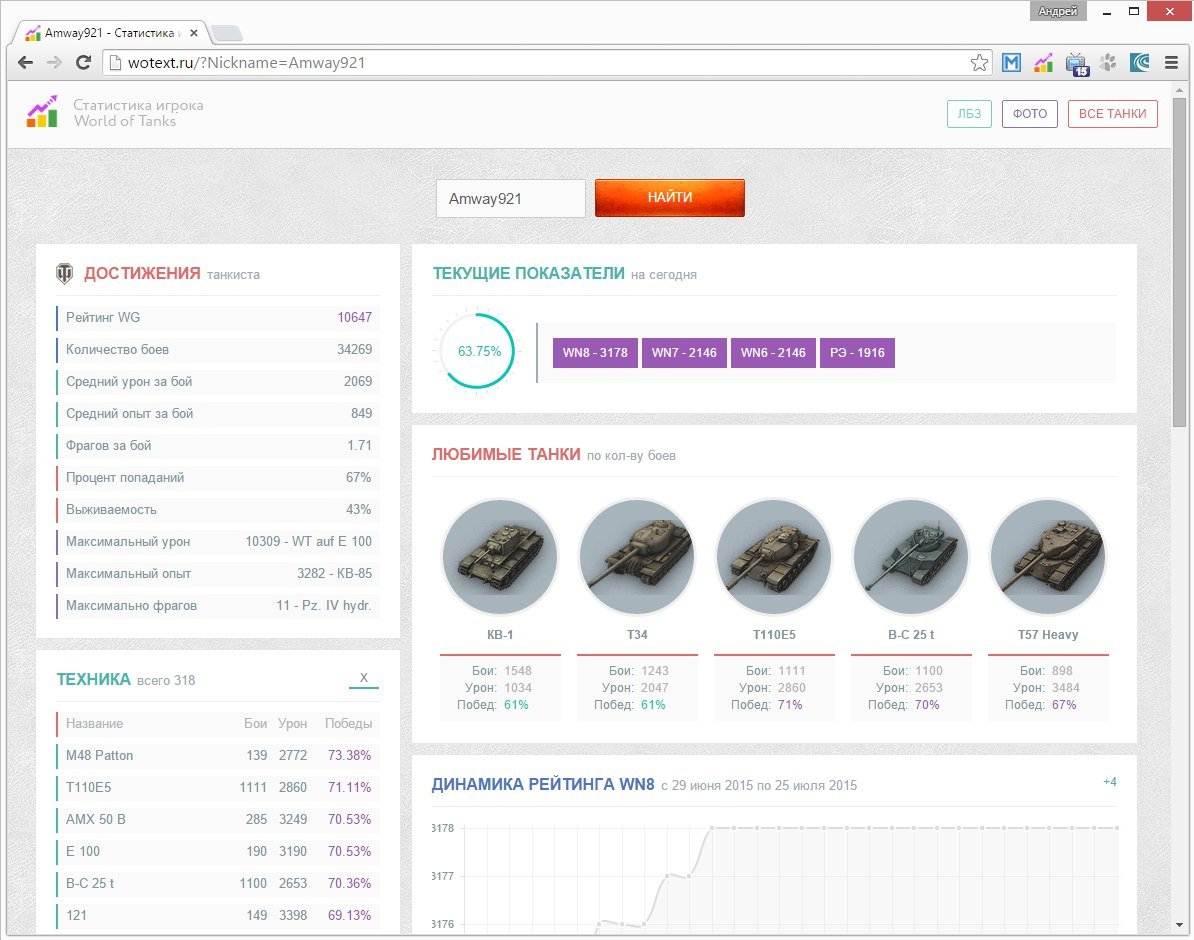
Task: Click the scrollbar up arrow
Action: (1180, 89)
